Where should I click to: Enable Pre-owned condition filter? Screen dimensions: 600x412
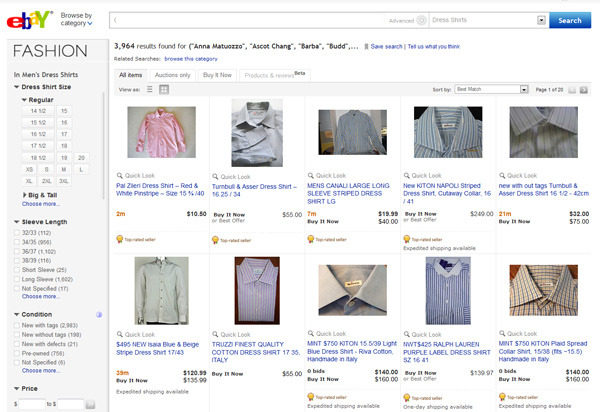17,353
